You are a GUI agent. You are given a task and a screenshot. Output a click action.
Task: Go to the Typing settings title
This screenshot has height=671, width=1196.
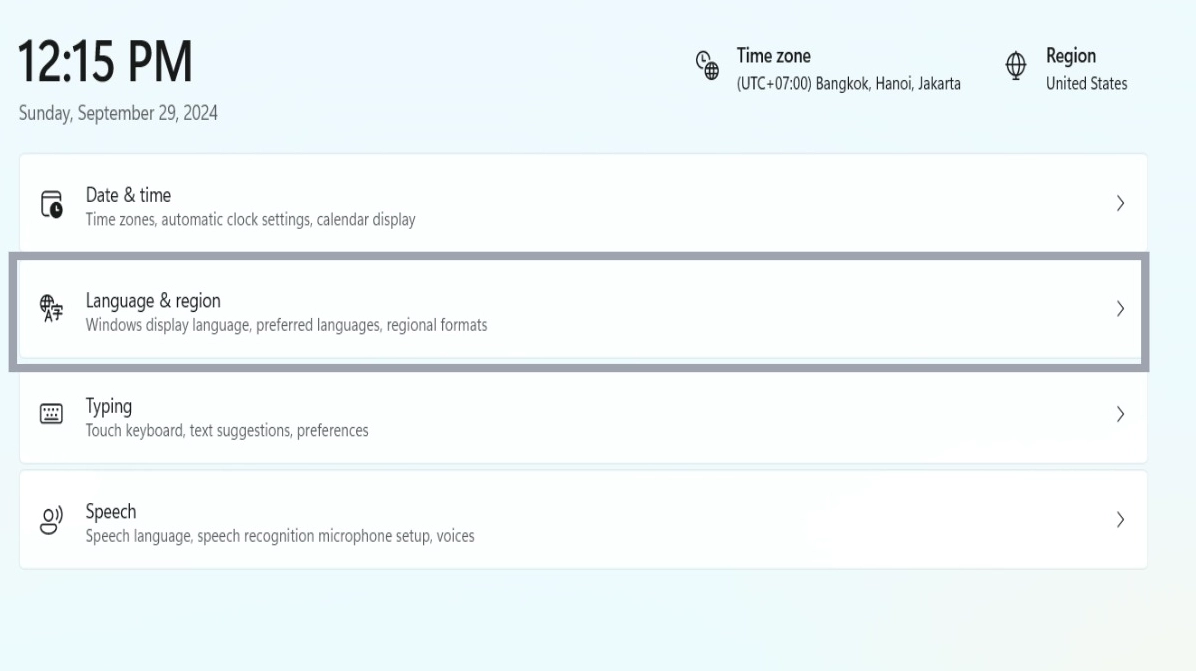click(x=109, y=406)
